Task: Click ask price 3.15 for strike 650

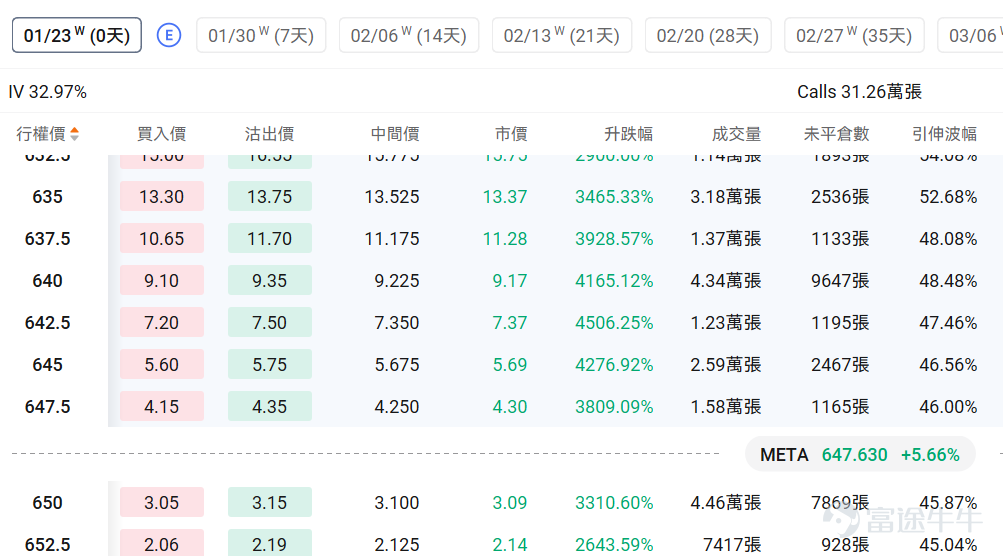Action: pos(270,502)
